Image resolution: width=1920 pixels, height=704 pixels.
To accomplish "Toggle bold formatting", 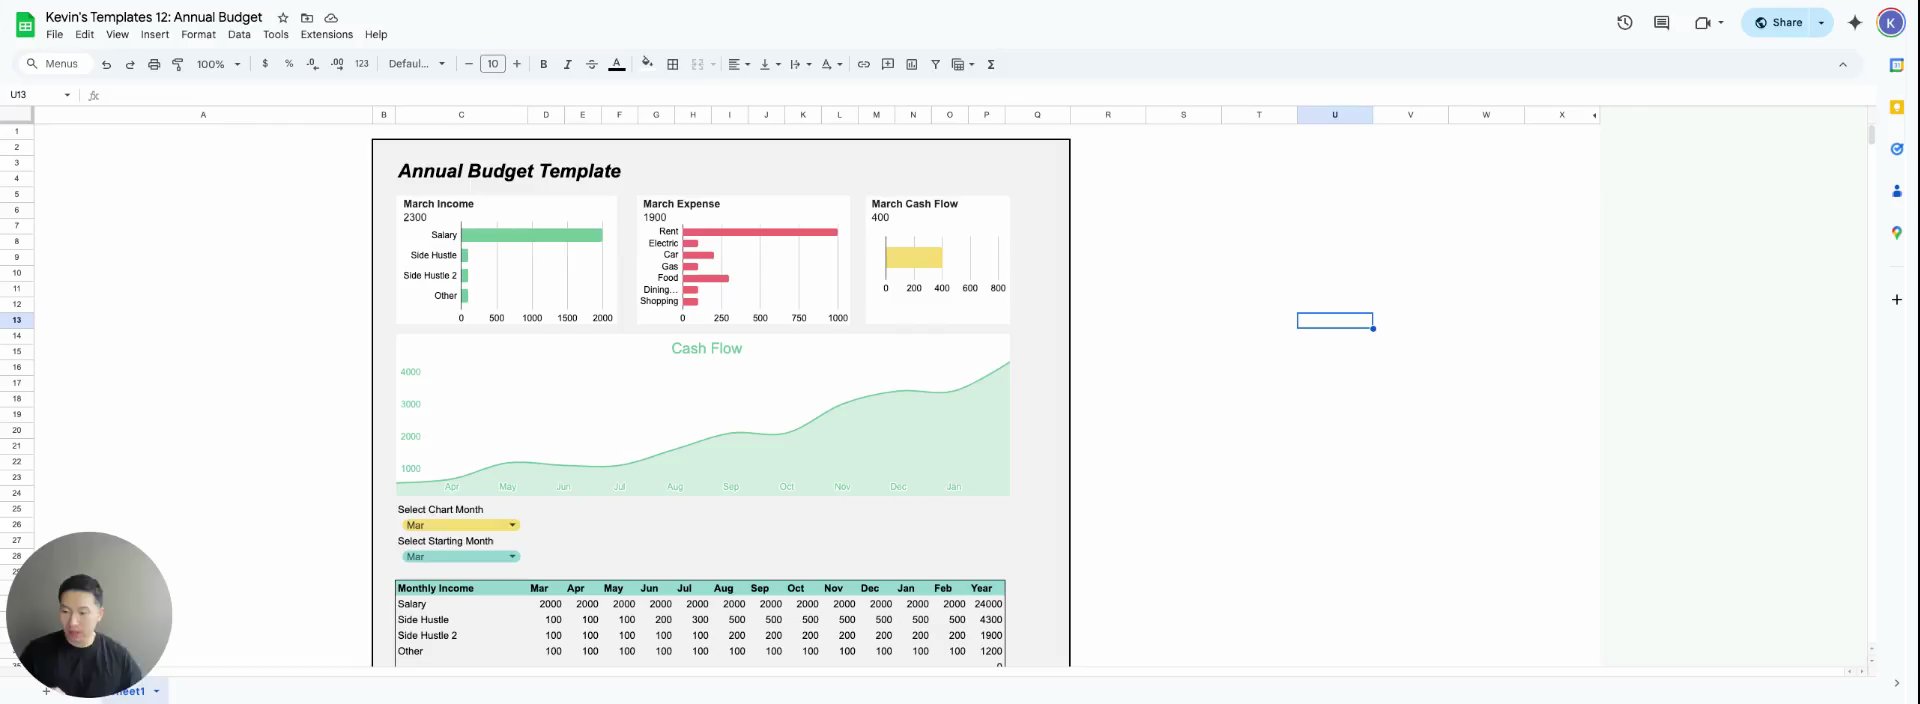I will (544, 64).
